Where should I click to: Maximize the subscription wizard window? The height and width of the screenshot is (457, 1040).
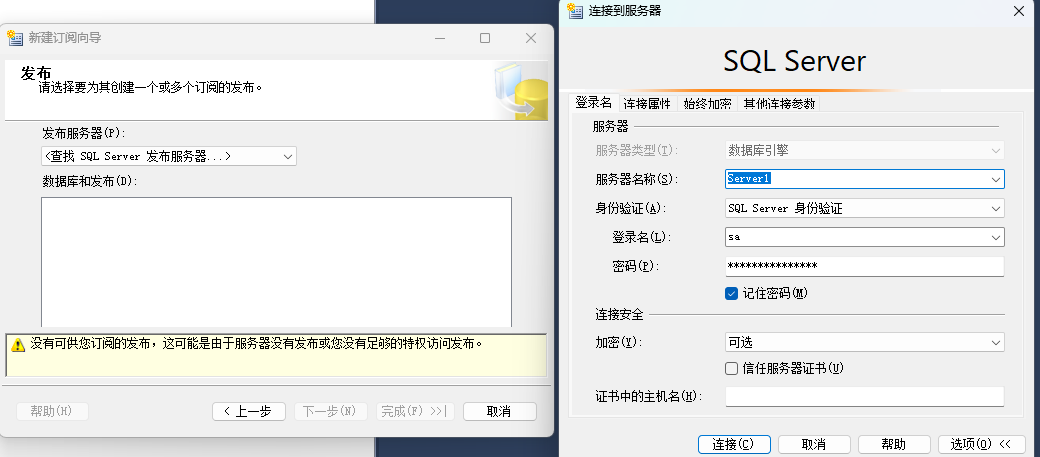tap(485, 38)
